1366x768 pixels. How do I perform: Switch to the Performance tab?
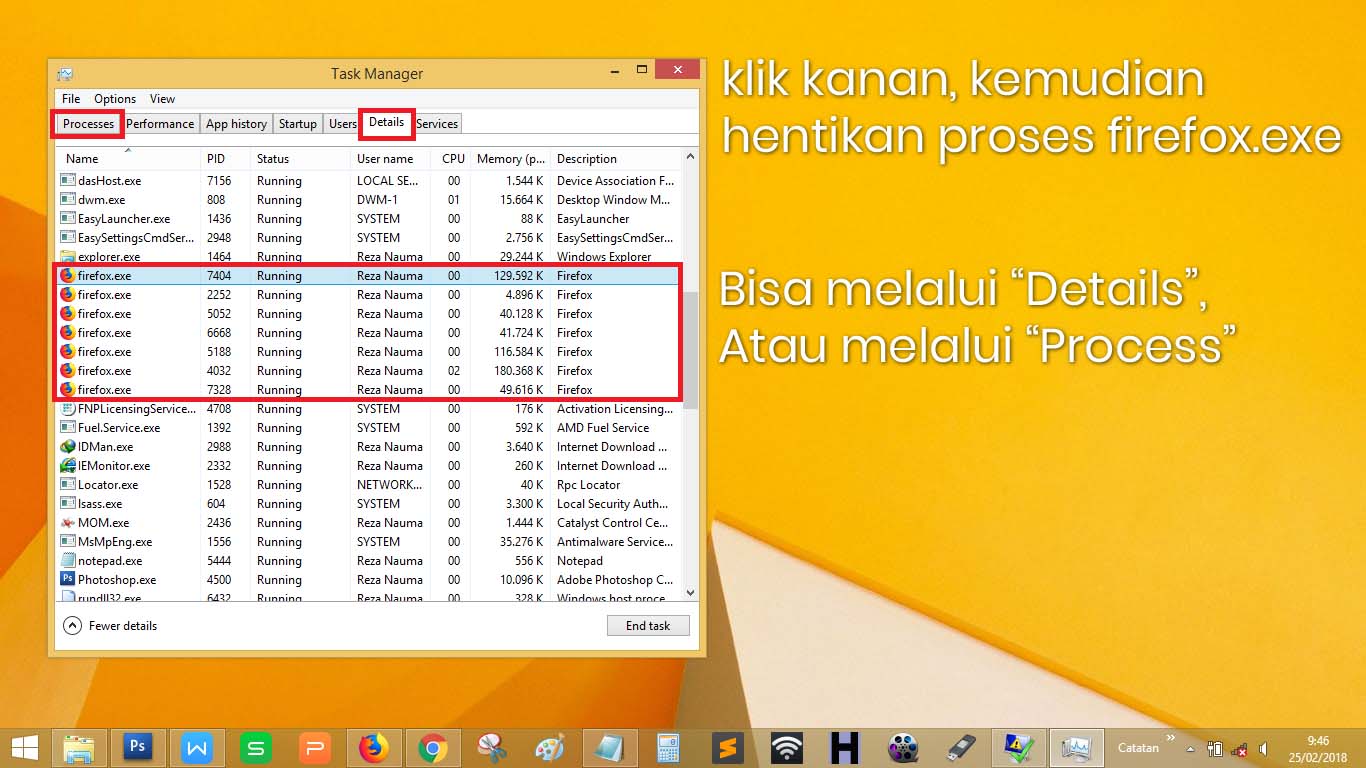click(160, 124)
